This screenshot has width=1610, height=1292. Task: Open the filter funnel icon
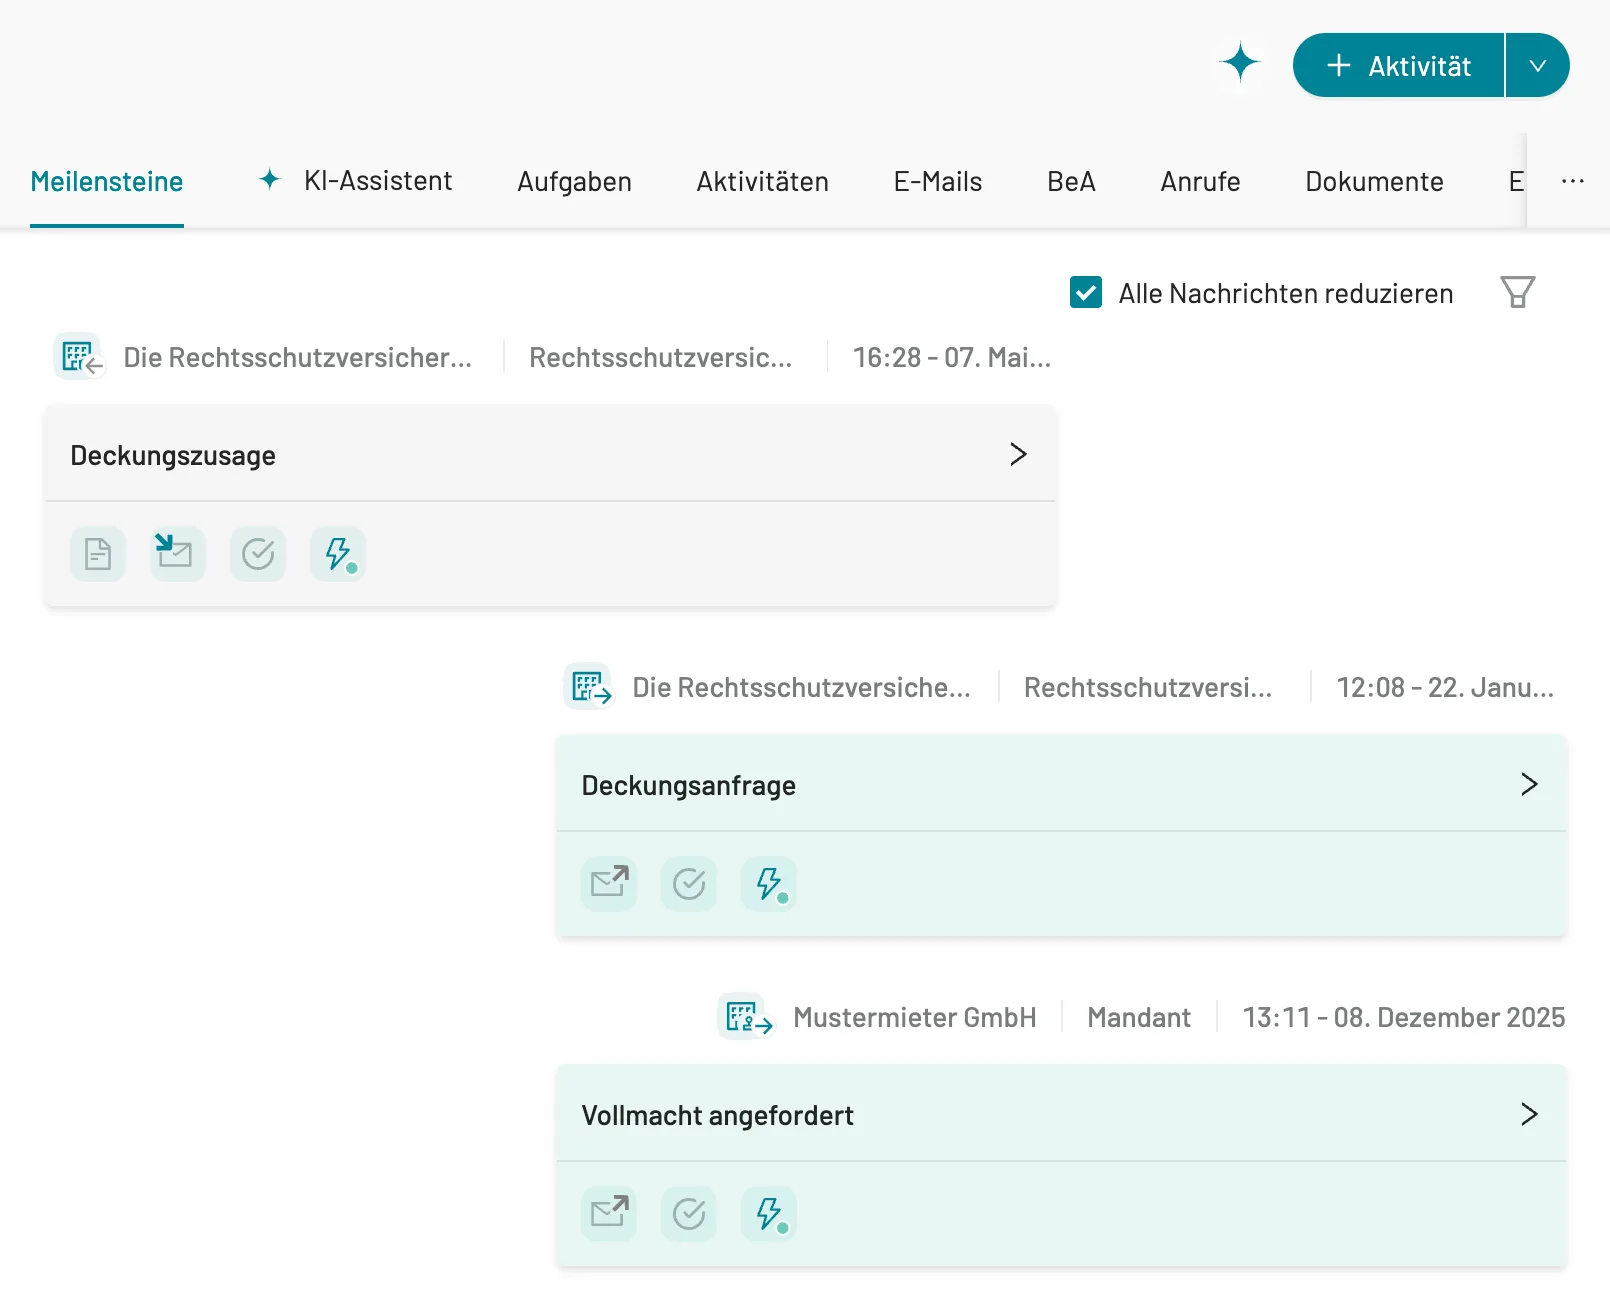(1517, 292)
